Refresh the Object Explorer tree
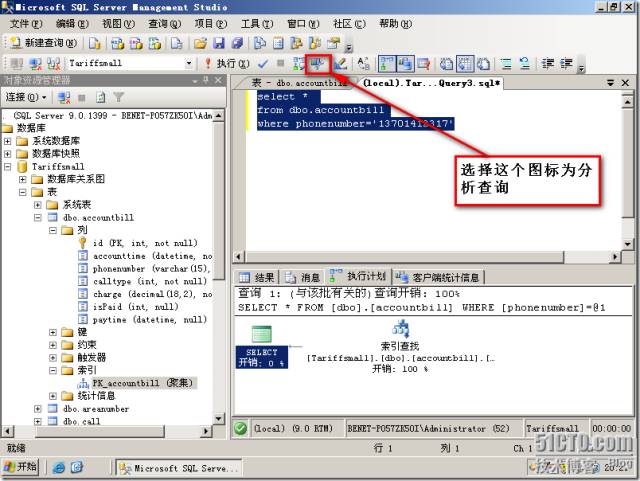Viewport: 640px width, 481px height. (100, 97)
